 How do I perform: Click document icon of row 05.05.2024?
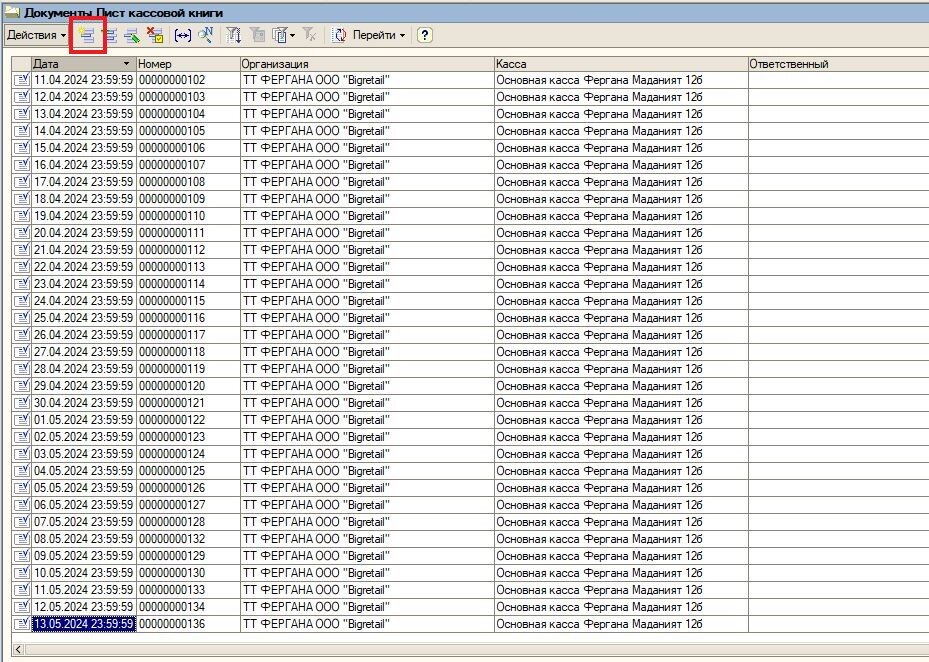click(21, 488)
